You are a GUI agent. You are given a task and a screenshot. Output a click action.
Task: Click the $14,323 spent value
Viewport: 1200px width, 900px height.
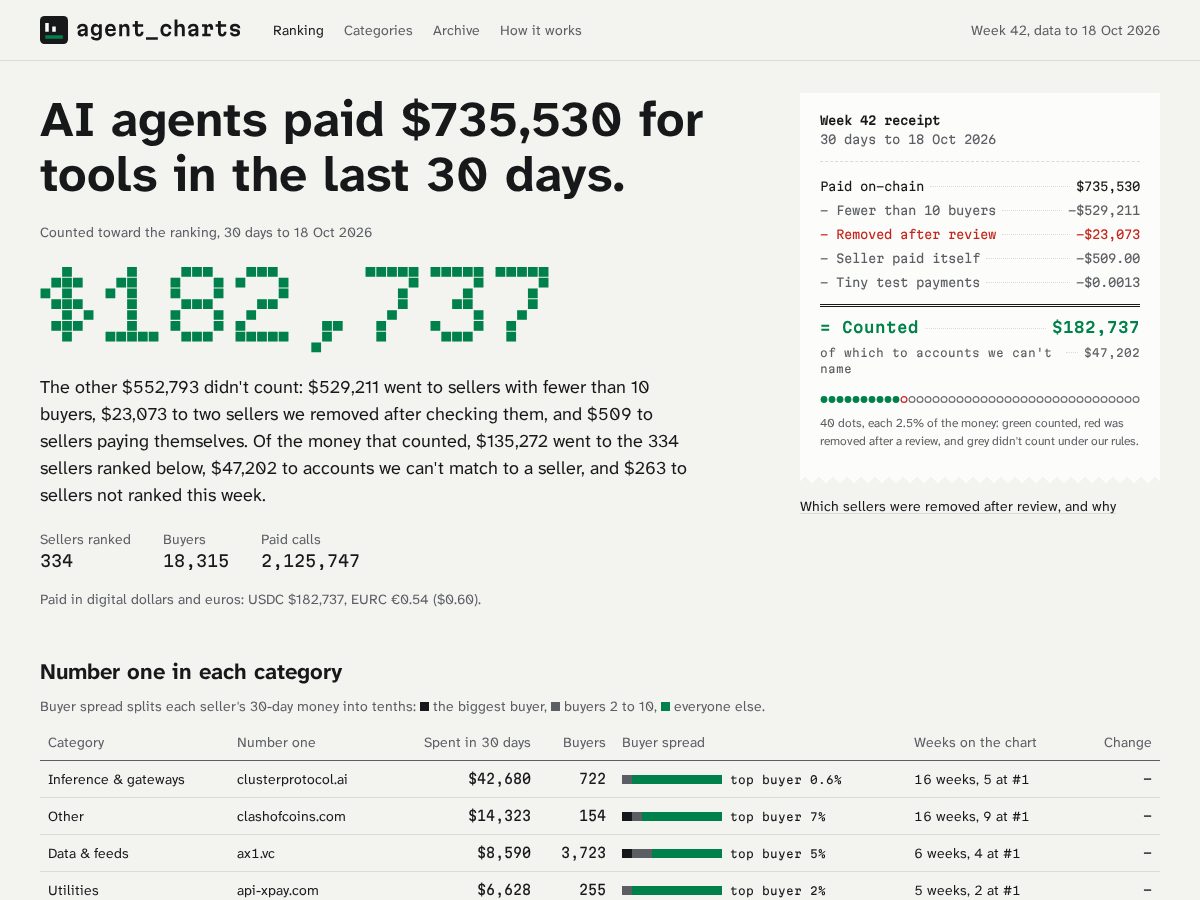click(x=499, y=816)
